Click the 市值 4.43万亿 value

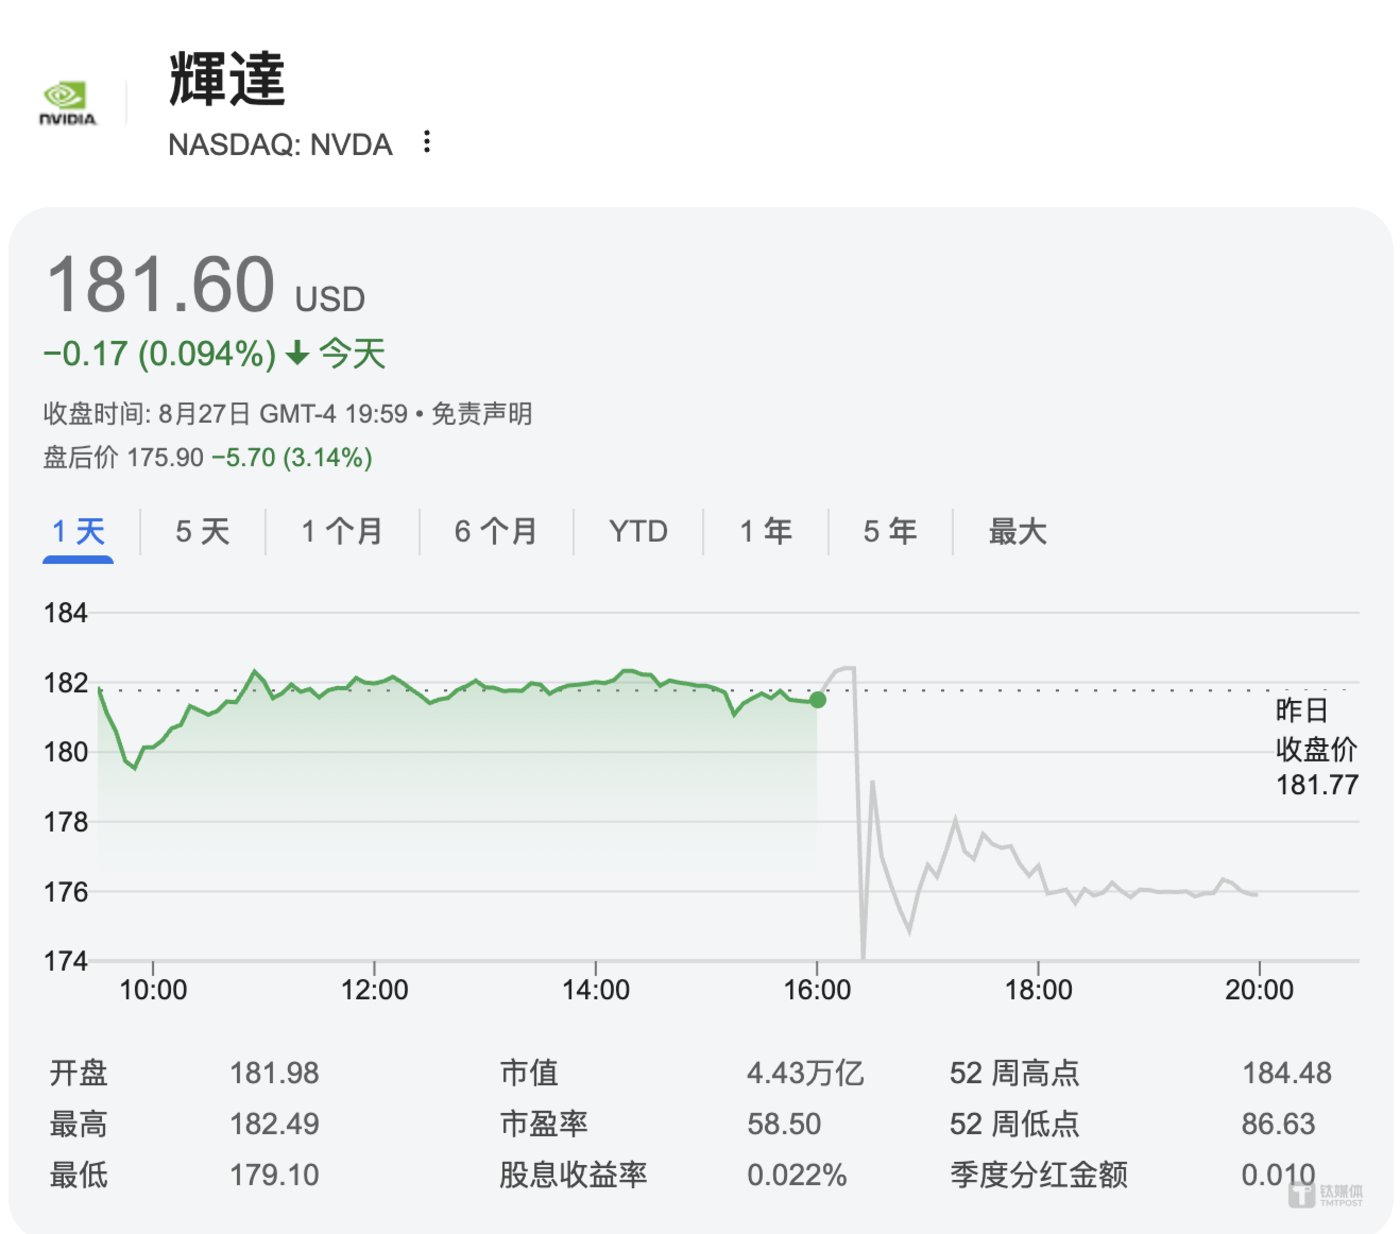coord(805,1073)
